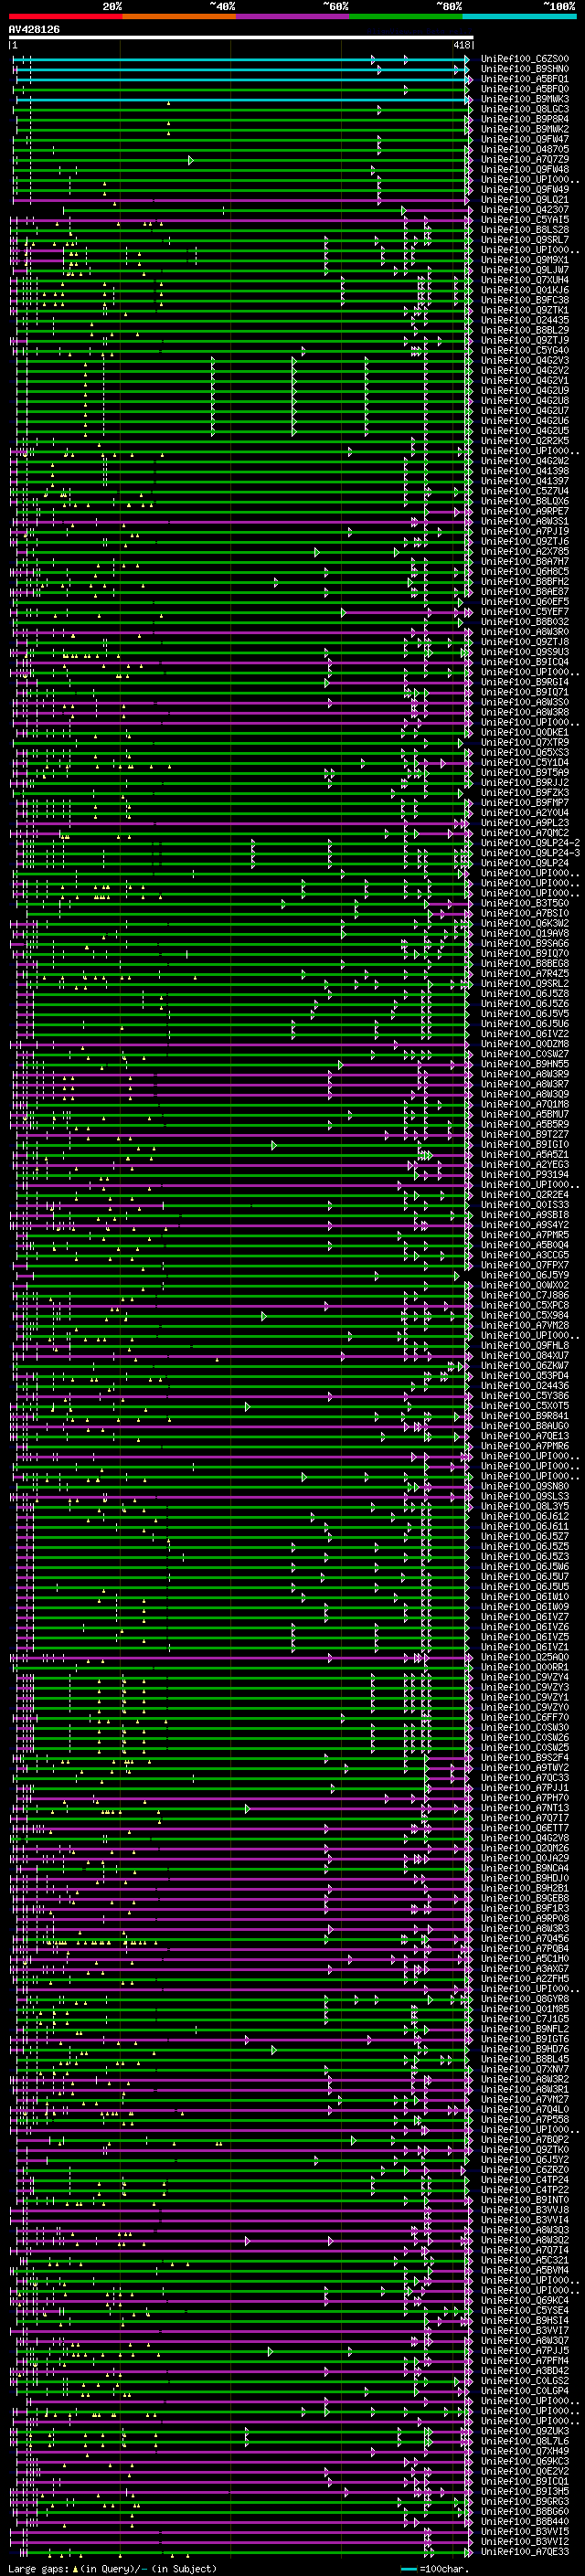
Task: Select the UniRef100_Q4G2W2 label
Action: (x=525, y=461)
